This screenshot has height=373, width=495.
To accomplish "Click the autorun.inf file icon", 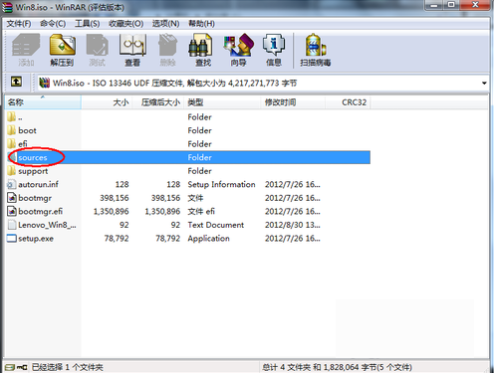I will pyautogui.click(x=12, y=184).
